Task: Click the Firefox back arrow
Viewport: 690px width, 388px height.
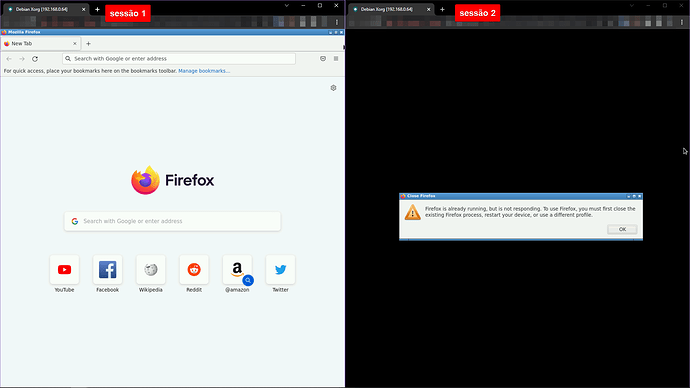Action: click(x=9, y=59)
